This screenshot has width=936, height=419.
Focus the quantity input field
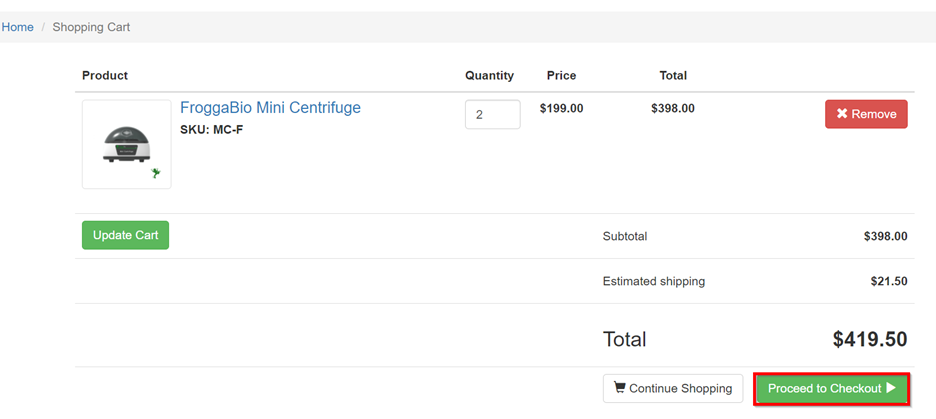pyautogui.click(x=492, y=114)
